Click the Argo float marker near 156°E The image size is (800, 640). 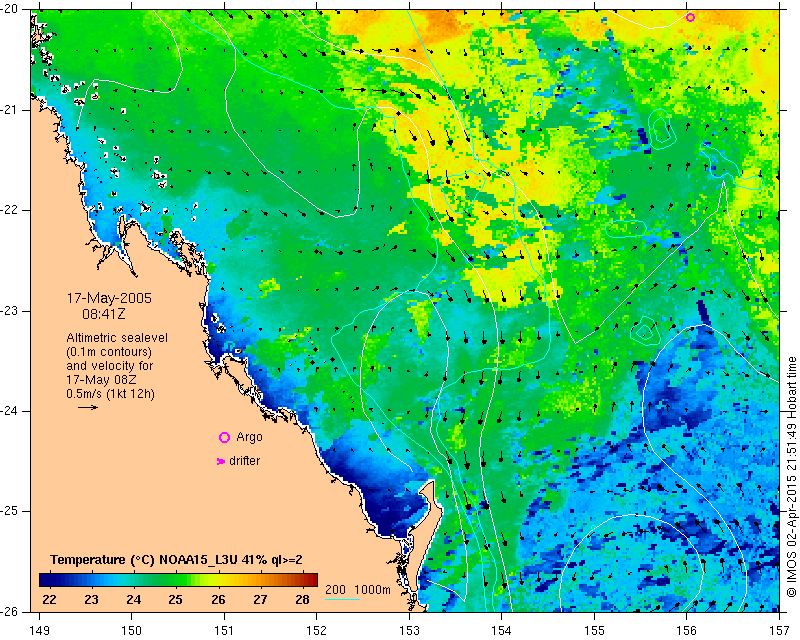click(x=690, y=17)
